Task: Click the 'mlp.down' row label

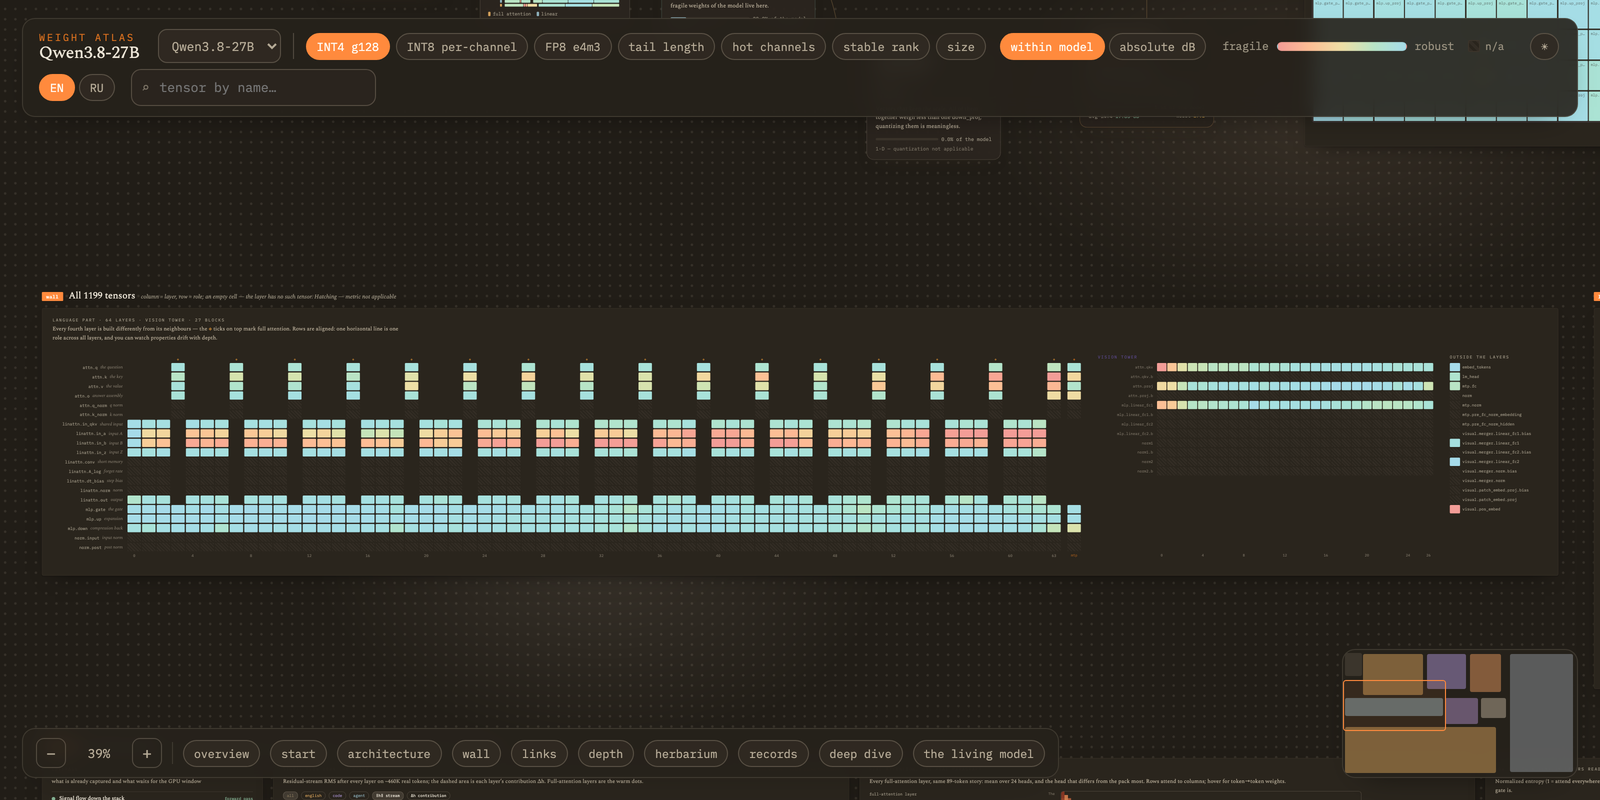Action: [78, 528]
